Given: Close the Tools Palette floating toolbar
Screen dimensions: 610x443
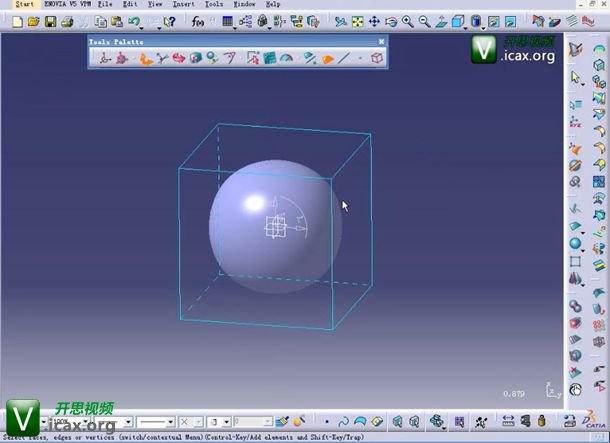Looking at the screenshot, I should [381, 41].
